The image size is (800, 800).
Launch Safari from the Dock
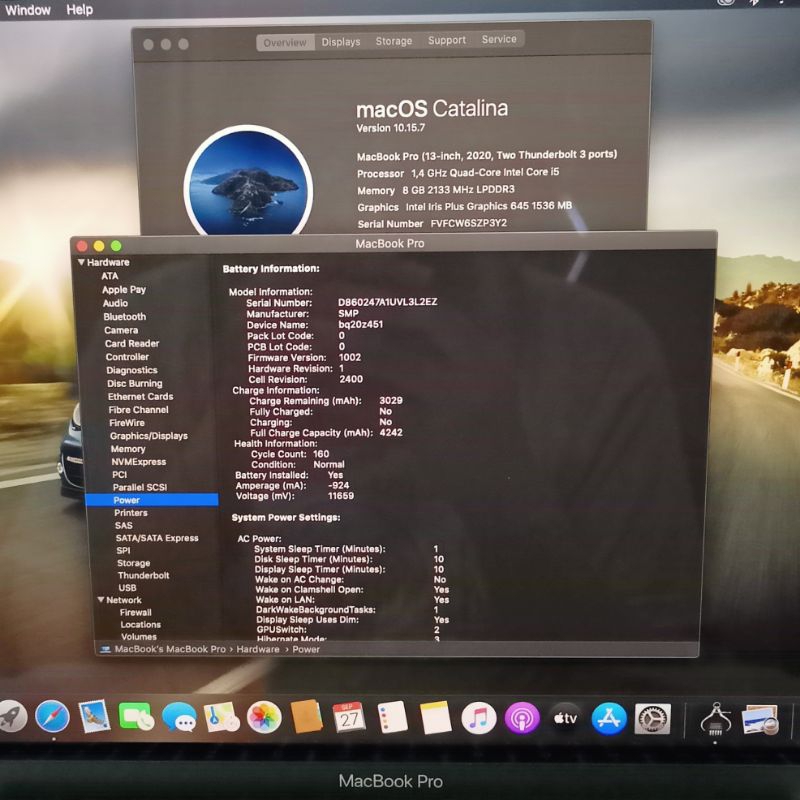tap(53, 716)
